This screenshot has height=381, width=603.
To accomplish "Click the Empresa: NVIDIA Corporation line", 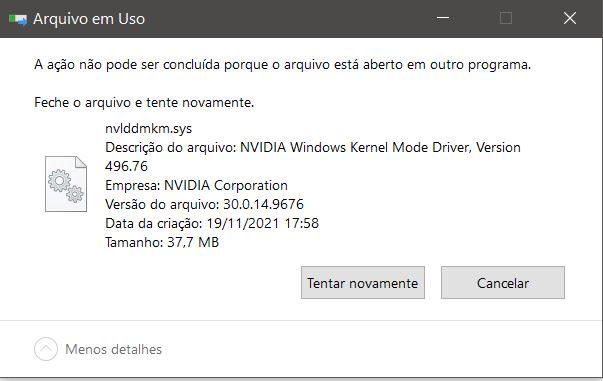I will [x=196, y=185].
